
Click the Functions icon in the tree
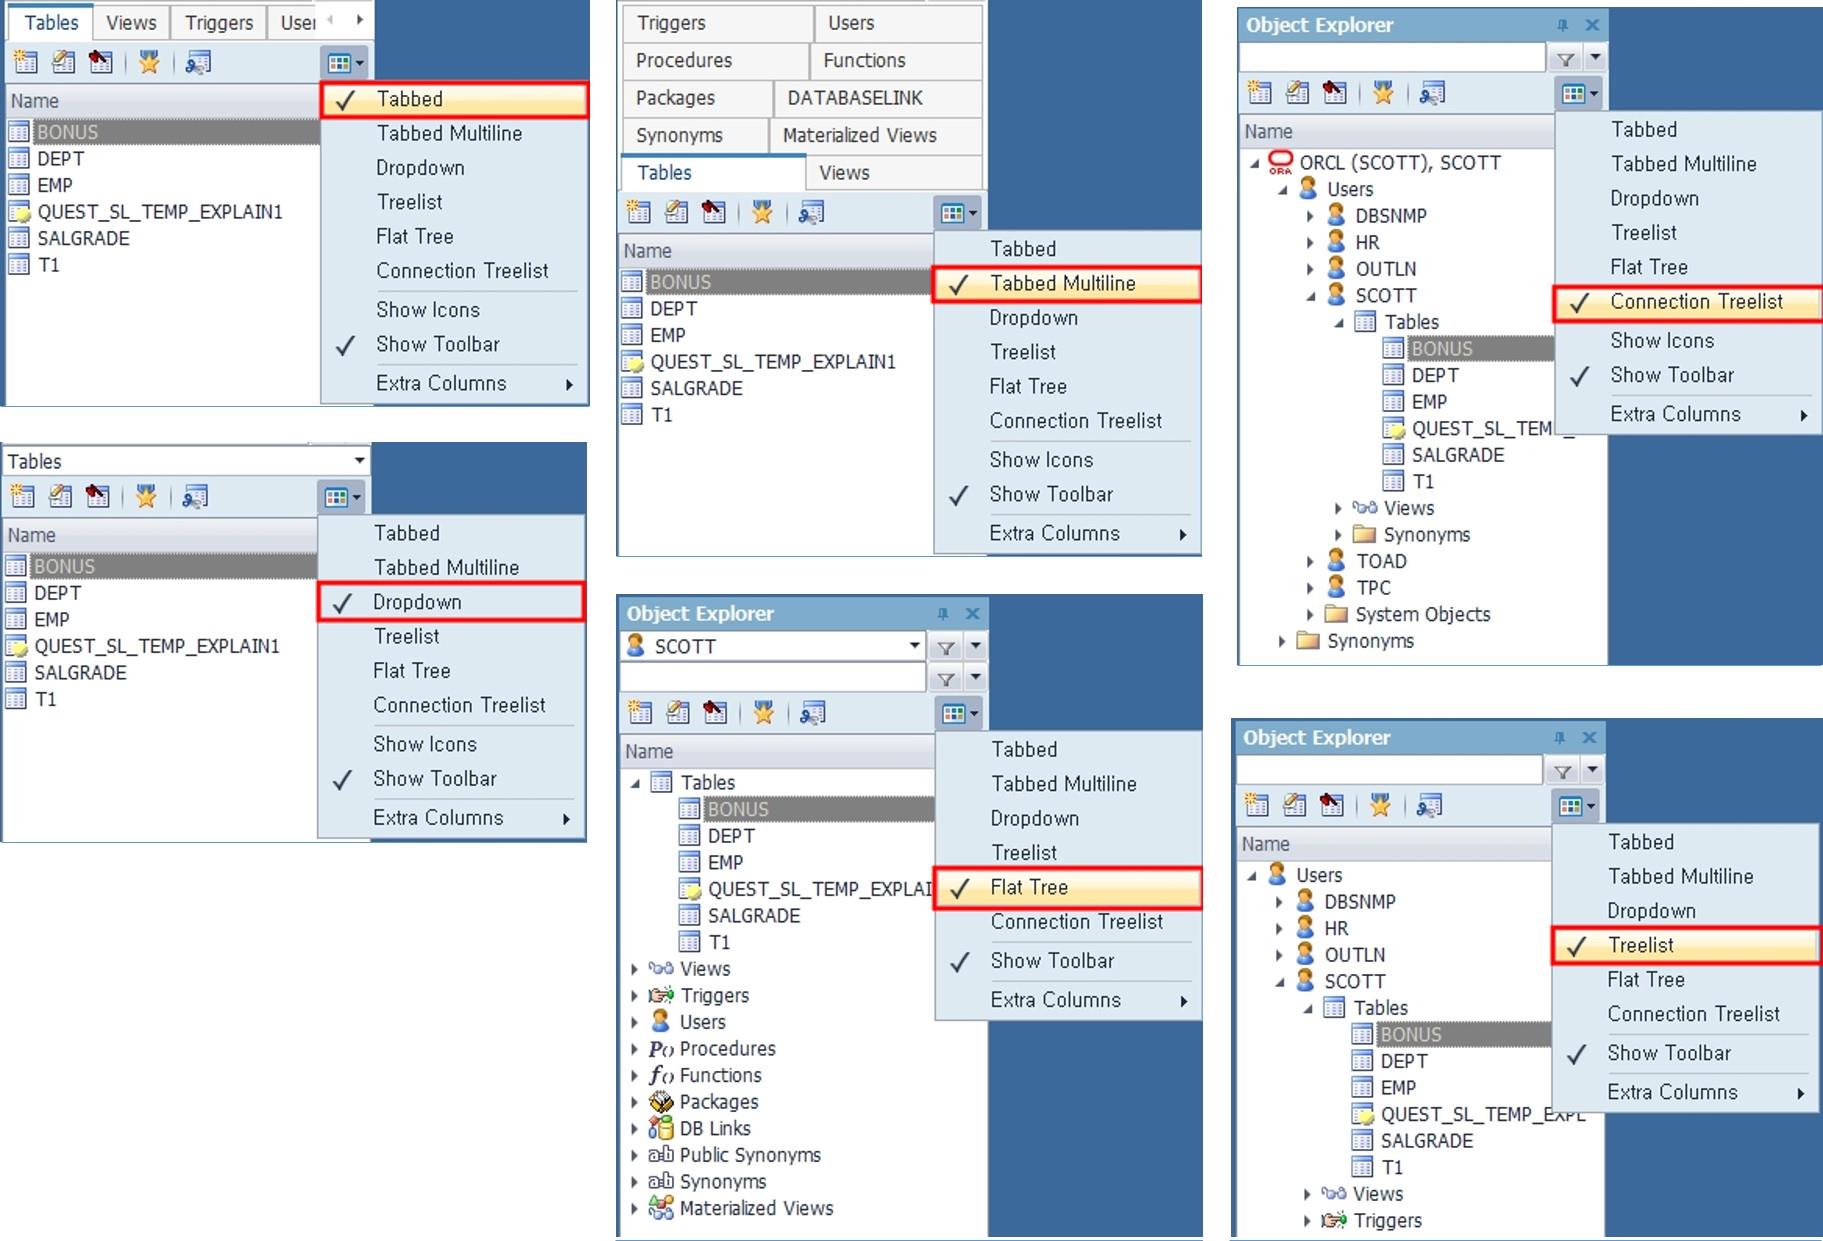(x=660, y=1076)
